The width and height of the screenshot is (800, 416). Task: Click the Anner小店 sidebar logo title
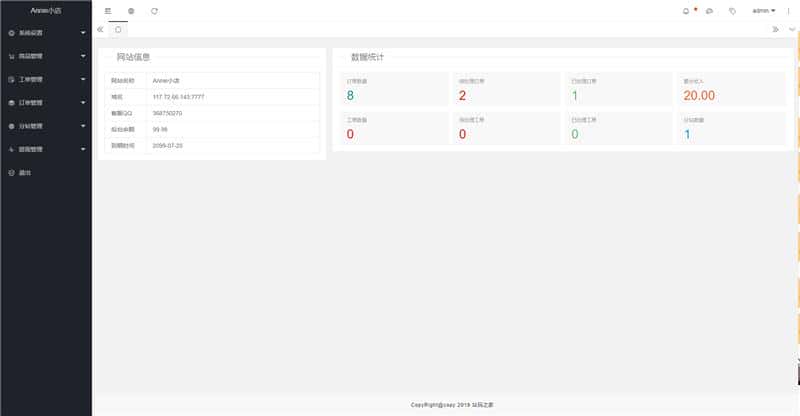[46, 10]
